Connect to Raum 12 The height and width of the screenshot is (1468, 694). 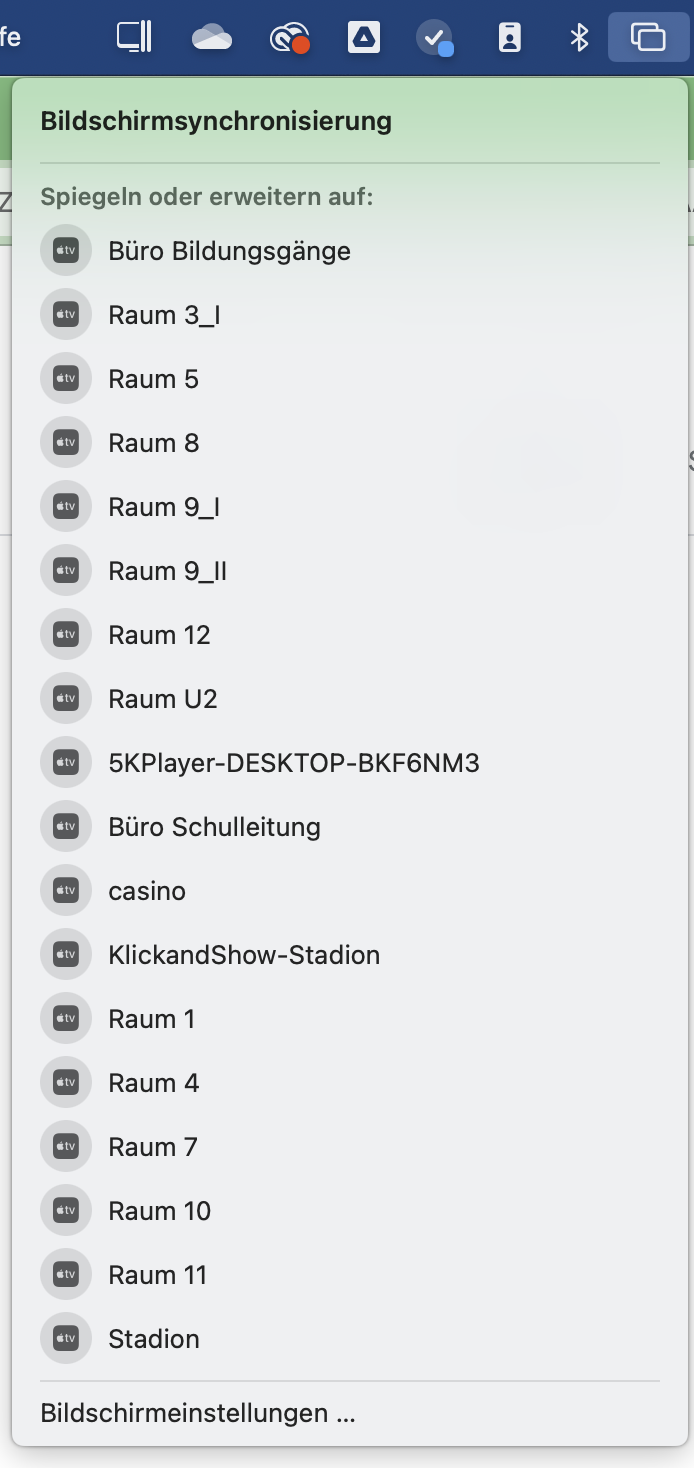[x=159, y=635]
